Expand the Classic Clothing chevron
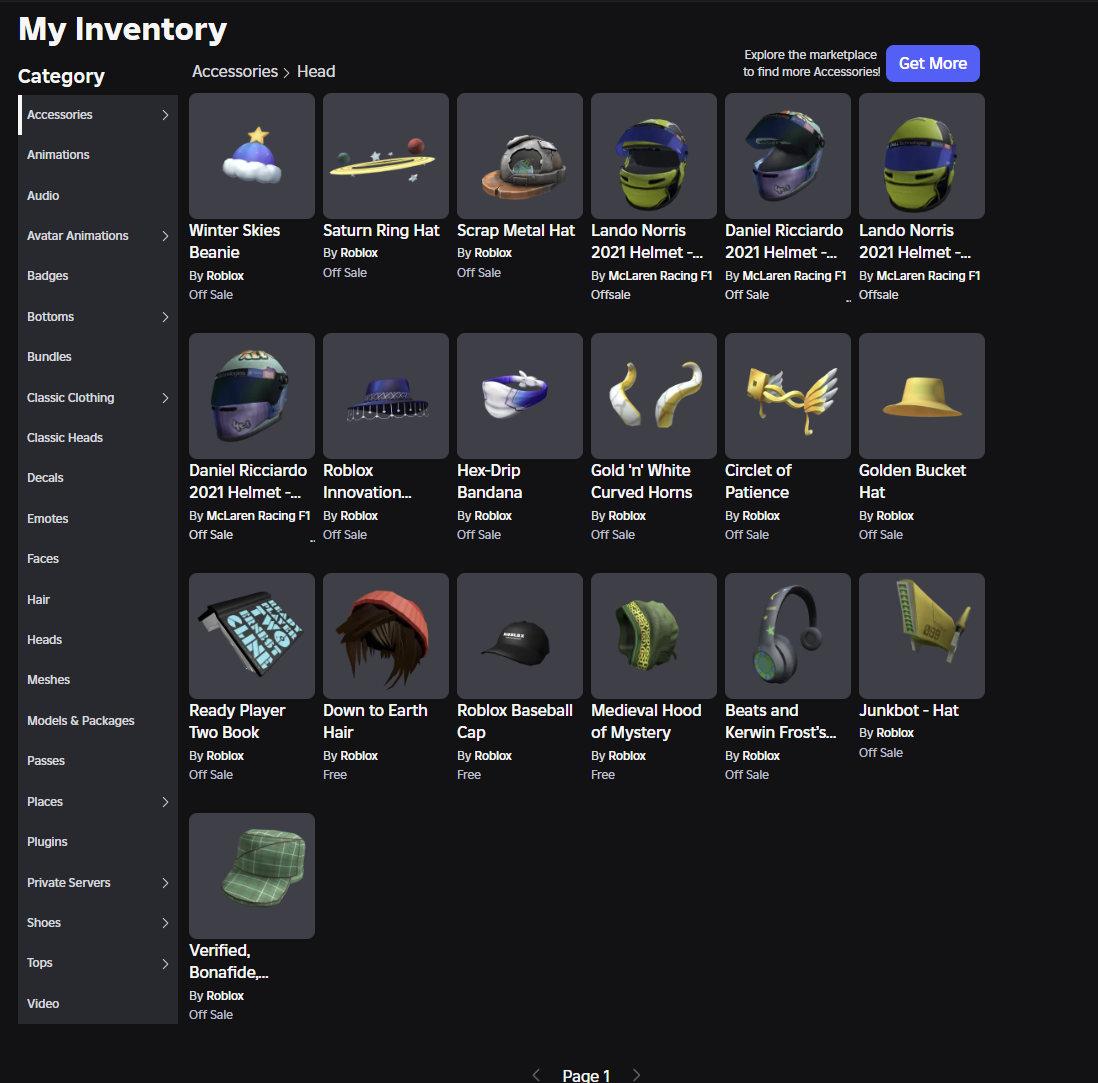1098x1083 pixels. 165,398
